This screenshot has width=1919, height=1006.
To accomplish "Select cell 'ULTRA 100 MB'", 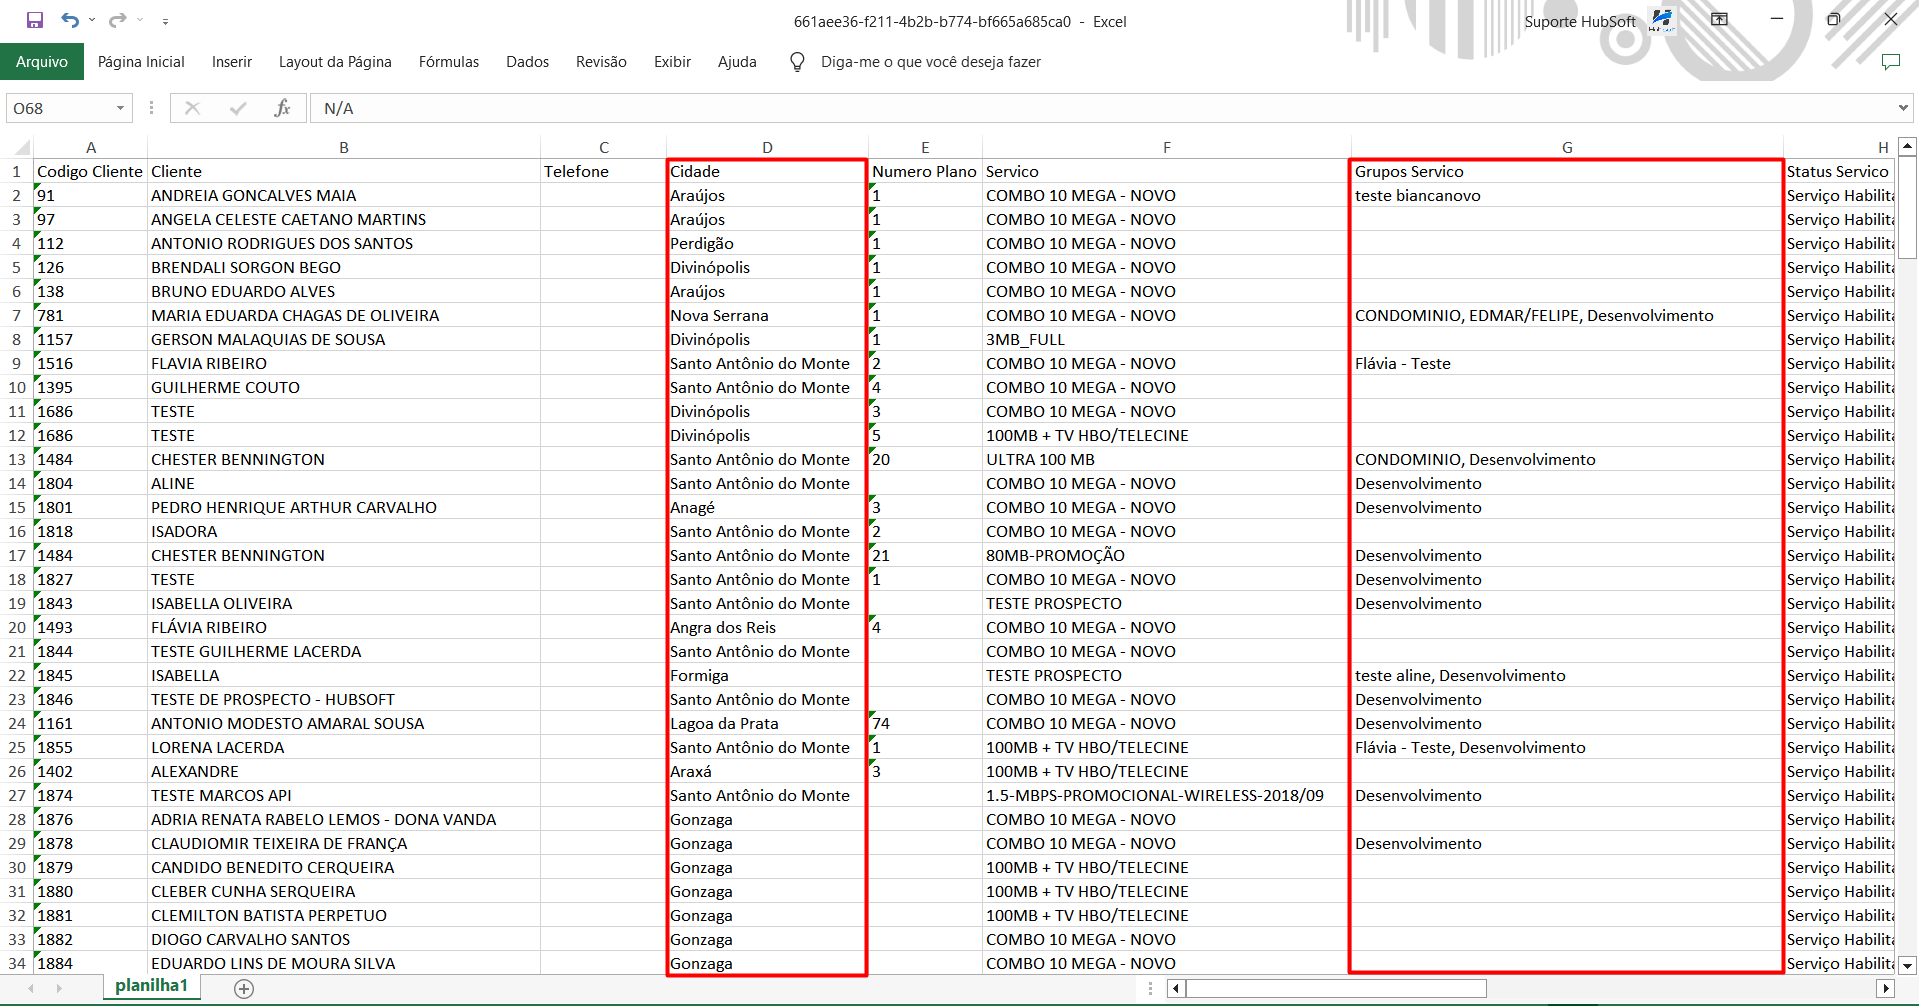I will pyautogui.click(x=1166, y=459).
